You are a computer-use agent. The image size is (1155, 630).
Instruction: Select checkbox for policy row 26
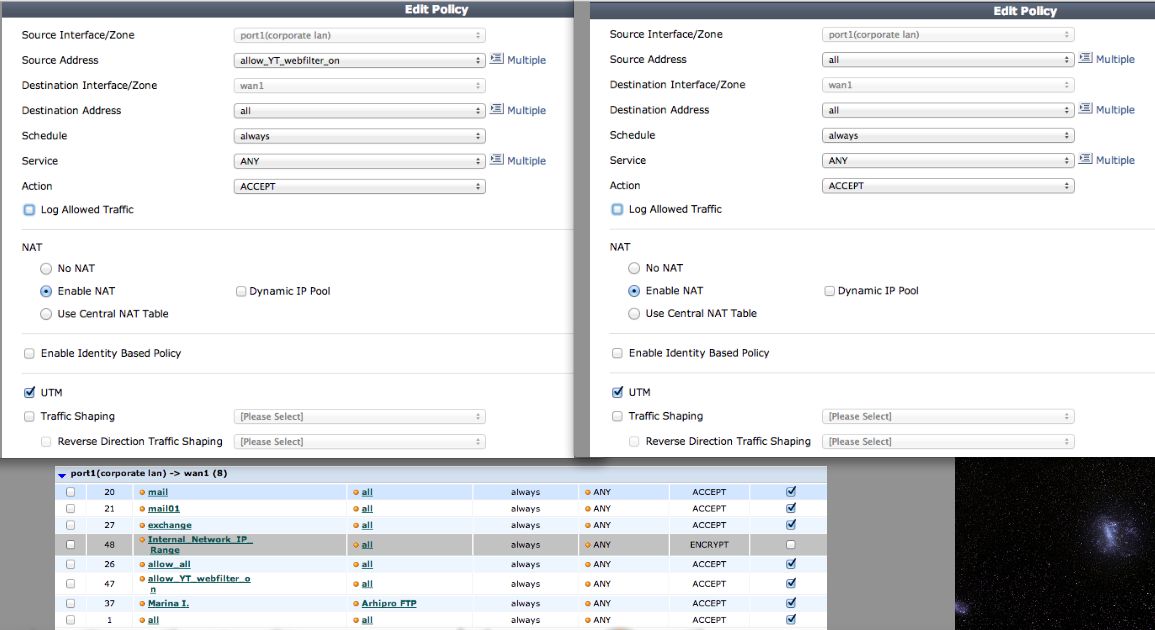click(x=71, y=564)
